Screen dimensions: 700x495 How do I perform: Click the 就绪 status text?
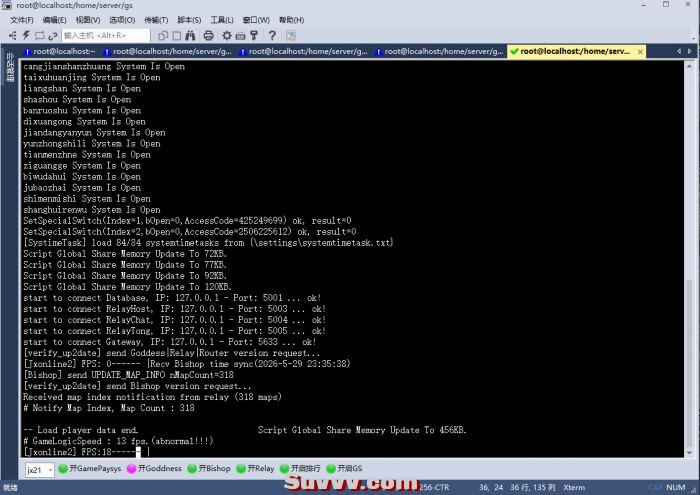point(10,487)
